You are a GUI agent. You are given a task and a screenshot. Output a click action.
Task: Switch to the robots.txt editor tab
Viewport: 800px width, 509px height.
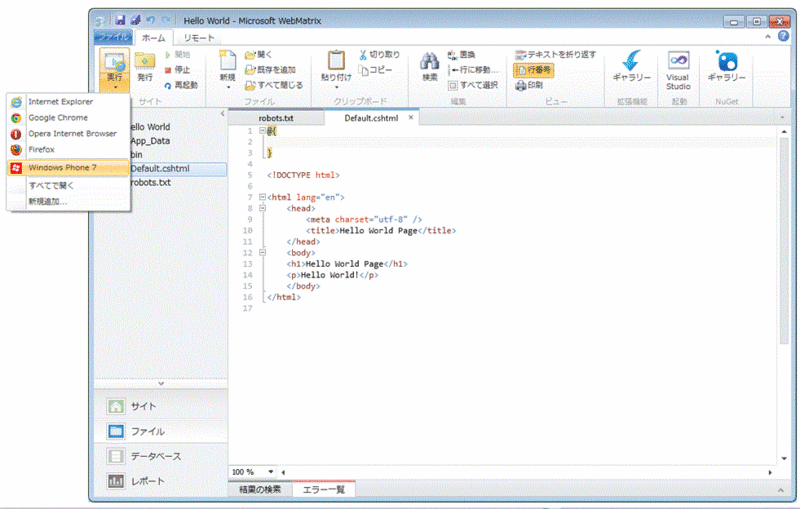(x=276, y=118)
